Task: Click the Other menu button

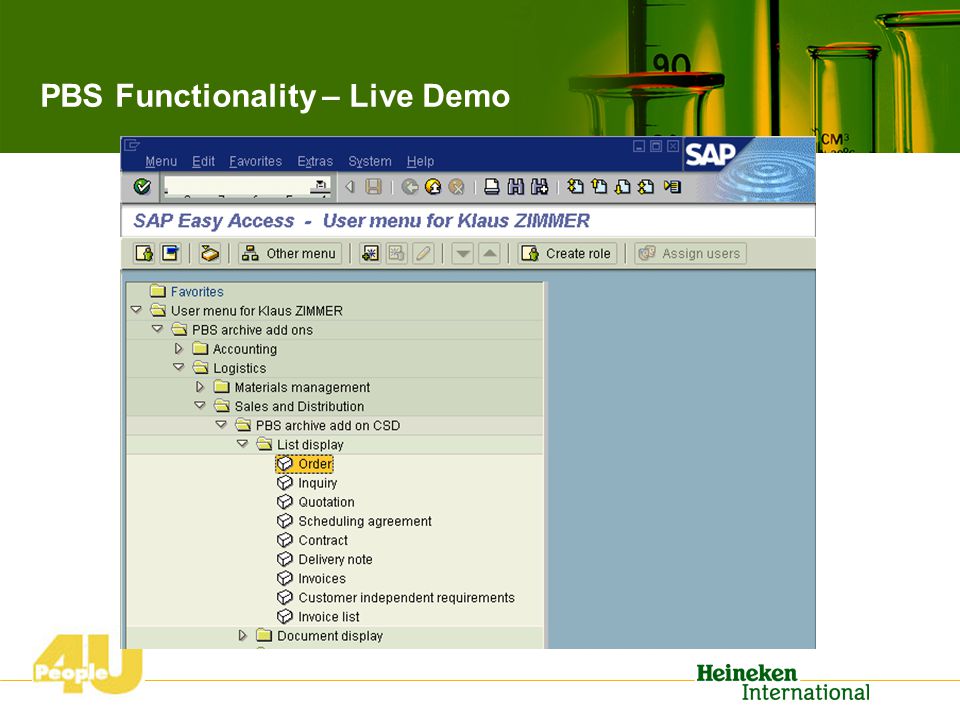Action: pyautogui.click(x=290, y=253)
